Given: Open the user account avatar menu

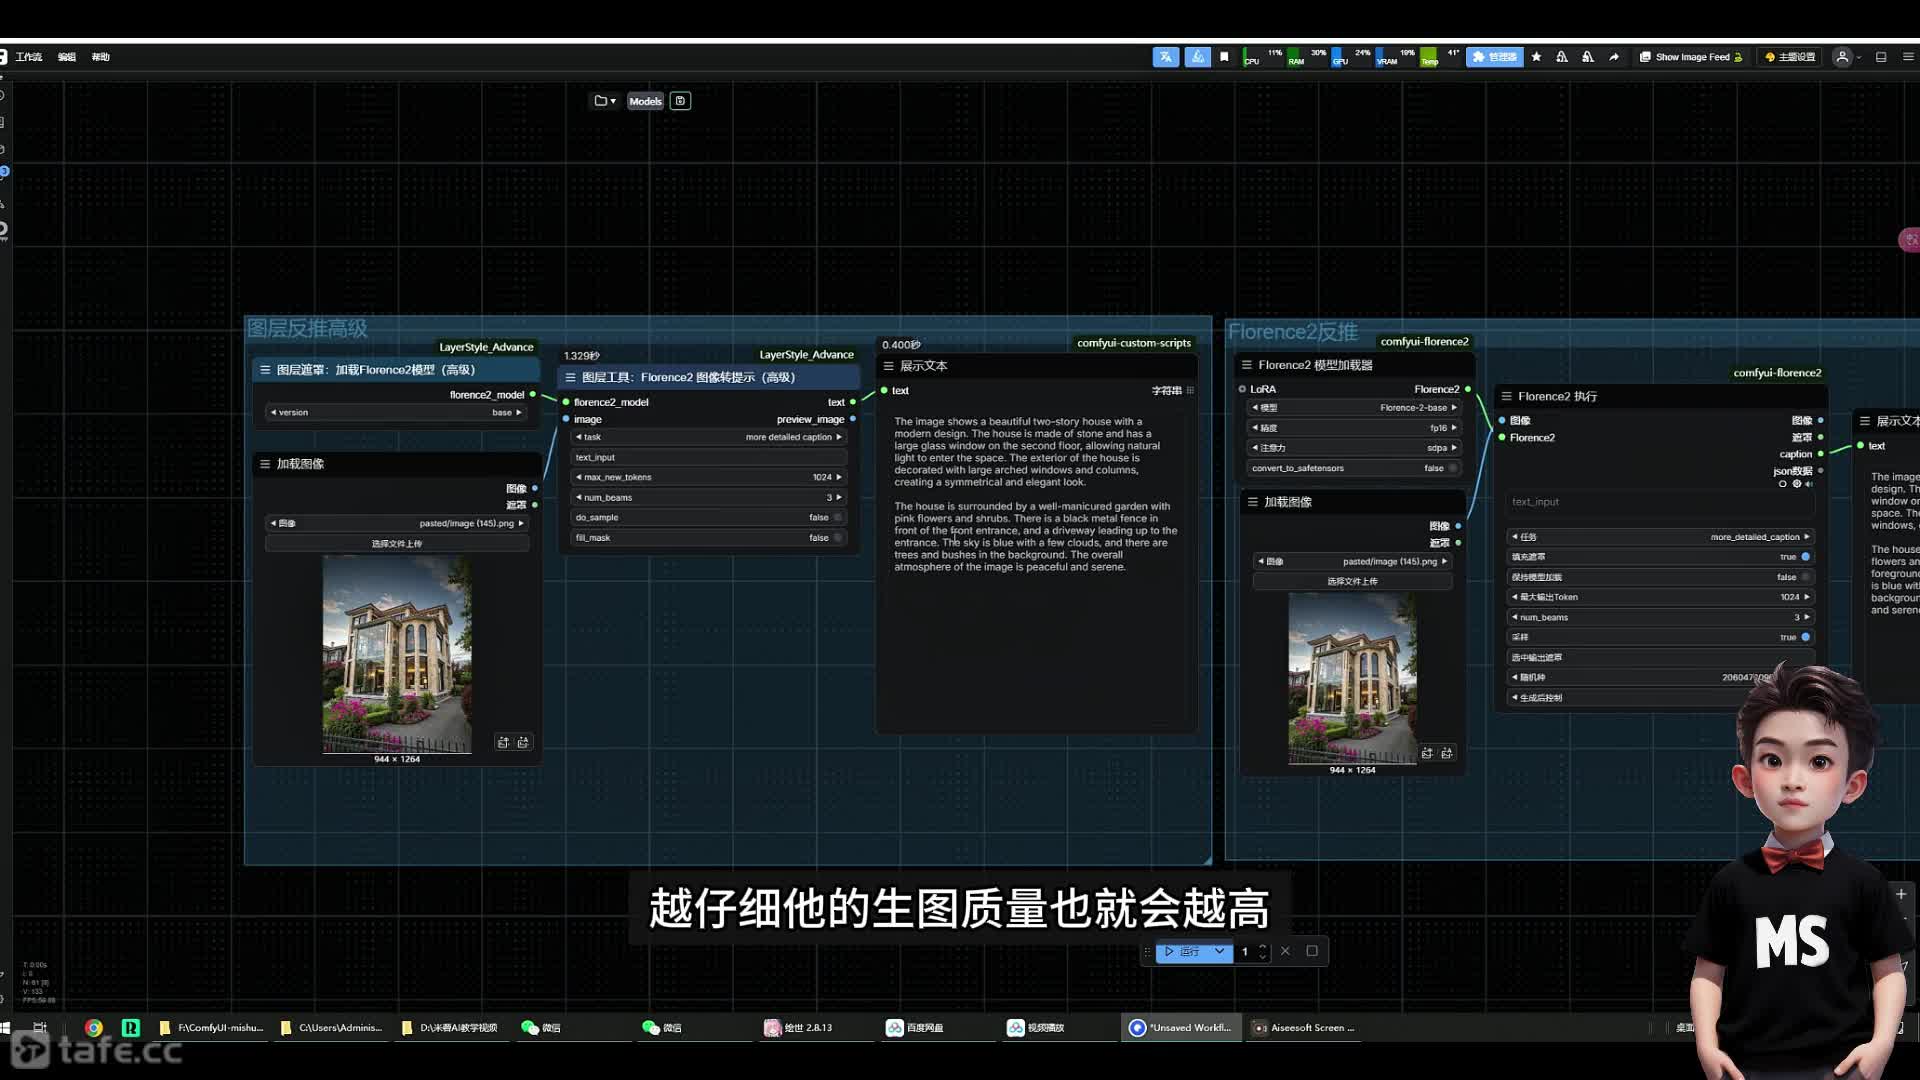Looking at the screenshot, I should click(x=1842, y=57).
